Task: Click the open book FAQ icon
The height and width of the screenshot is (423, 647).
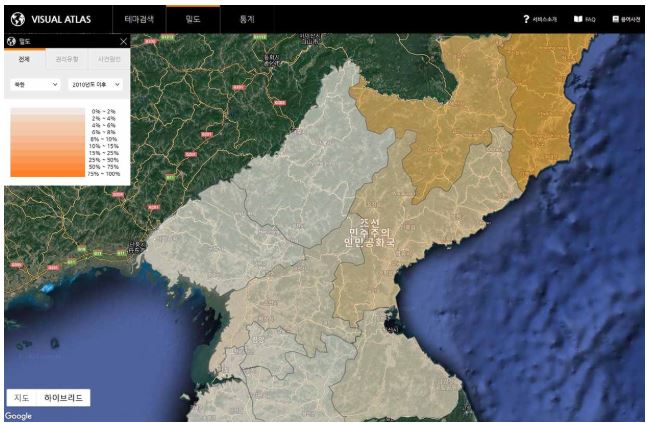Action: 578,19
